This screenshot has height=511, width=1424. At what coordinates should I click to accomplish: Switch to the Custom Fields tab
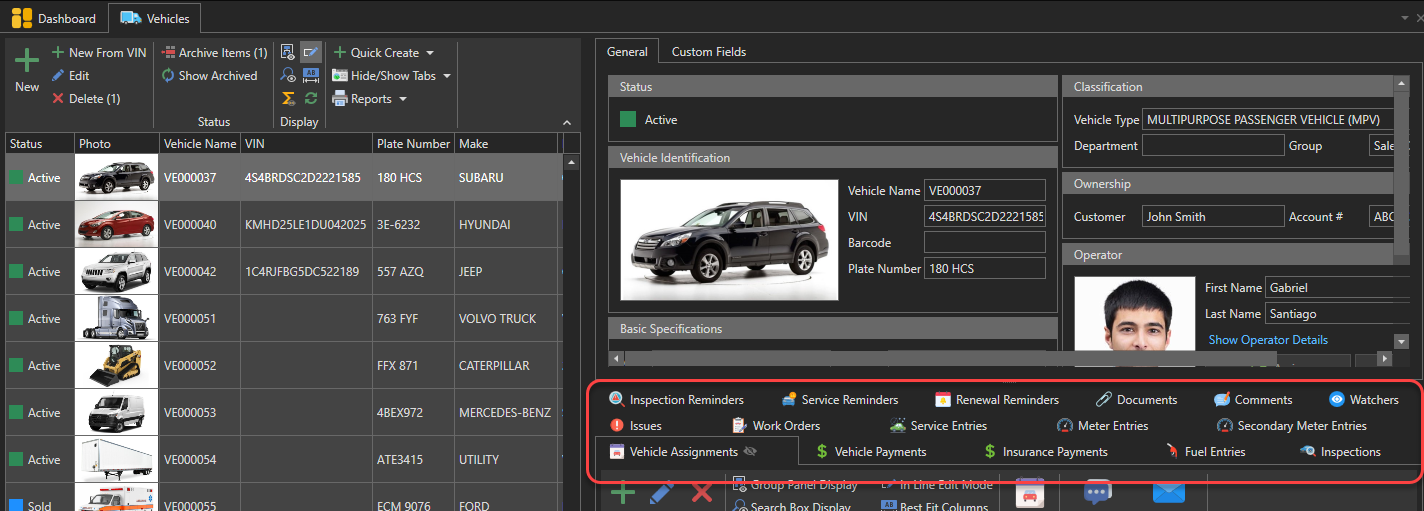click(708, 51)
